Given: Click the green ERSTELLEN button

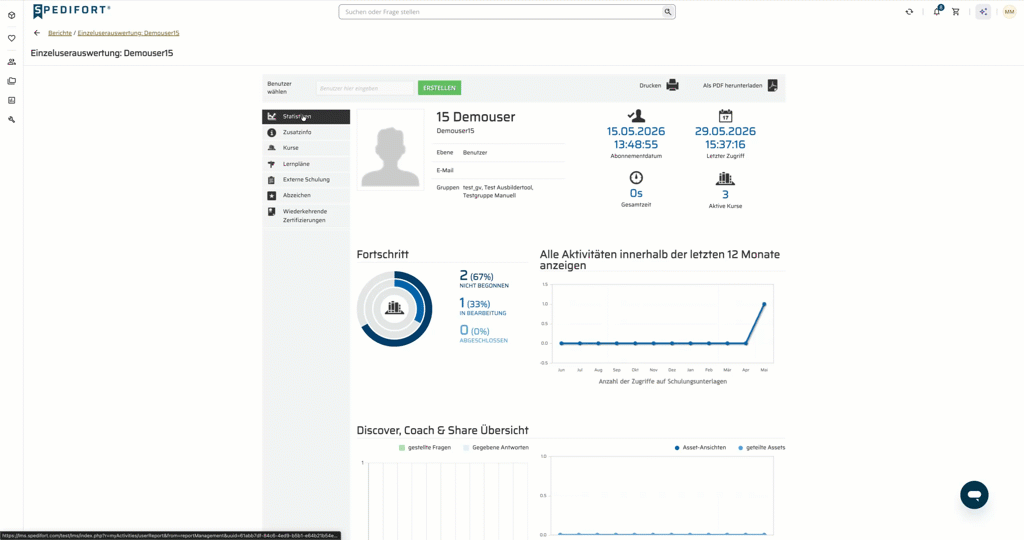Looking at the screenshot, I should coord(440,87).
